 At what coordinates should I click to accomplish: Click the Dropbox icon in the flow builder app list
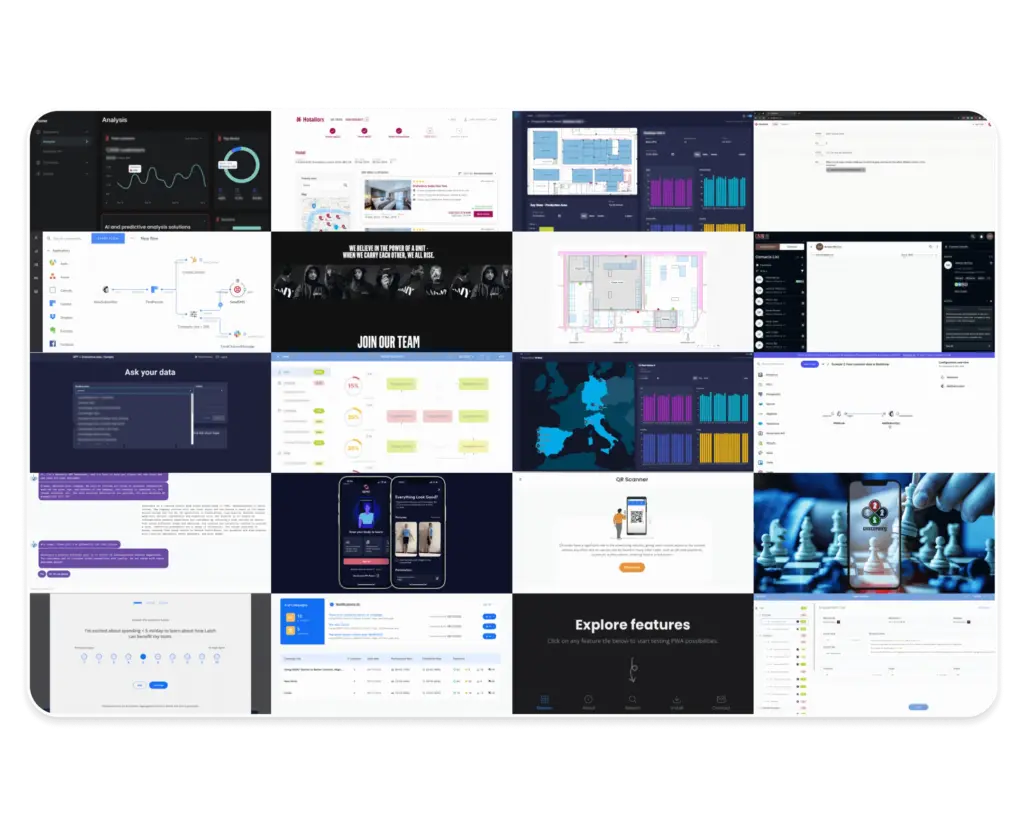point(53,317)
